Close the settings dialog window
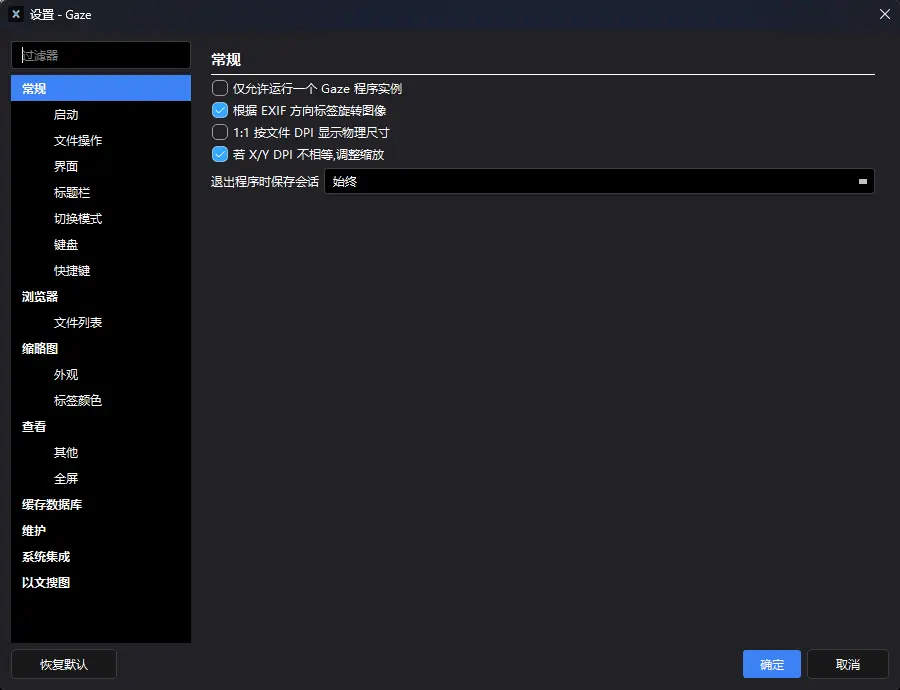 885,14
